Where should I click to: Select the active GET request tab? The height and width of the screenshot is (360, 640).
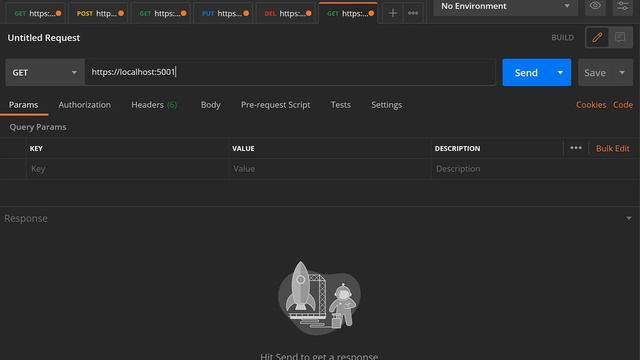349,13
